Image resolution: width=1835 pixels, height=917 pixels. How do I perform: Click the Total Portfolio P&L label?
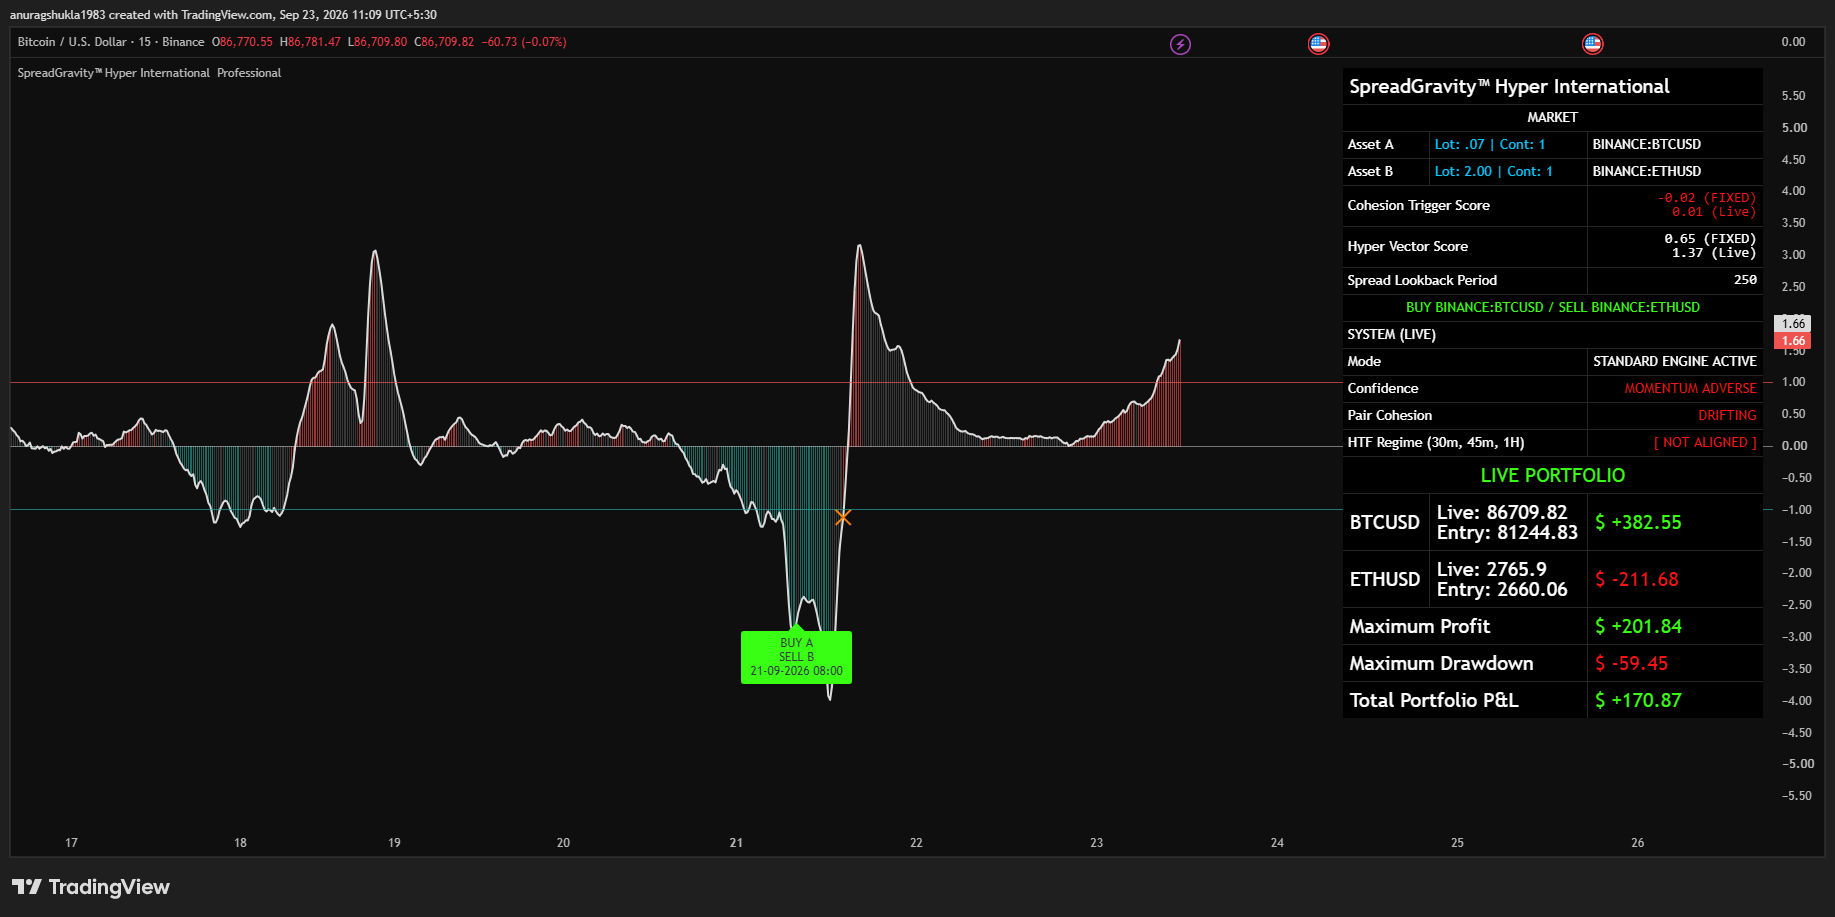coord(1433,701)
